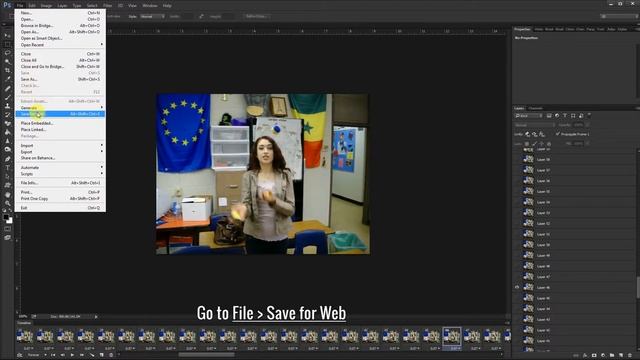This screenshot has height=360, width=640.
Task: Toggle the Lock transparent pixels icon
Action: [x=527, y=144]
